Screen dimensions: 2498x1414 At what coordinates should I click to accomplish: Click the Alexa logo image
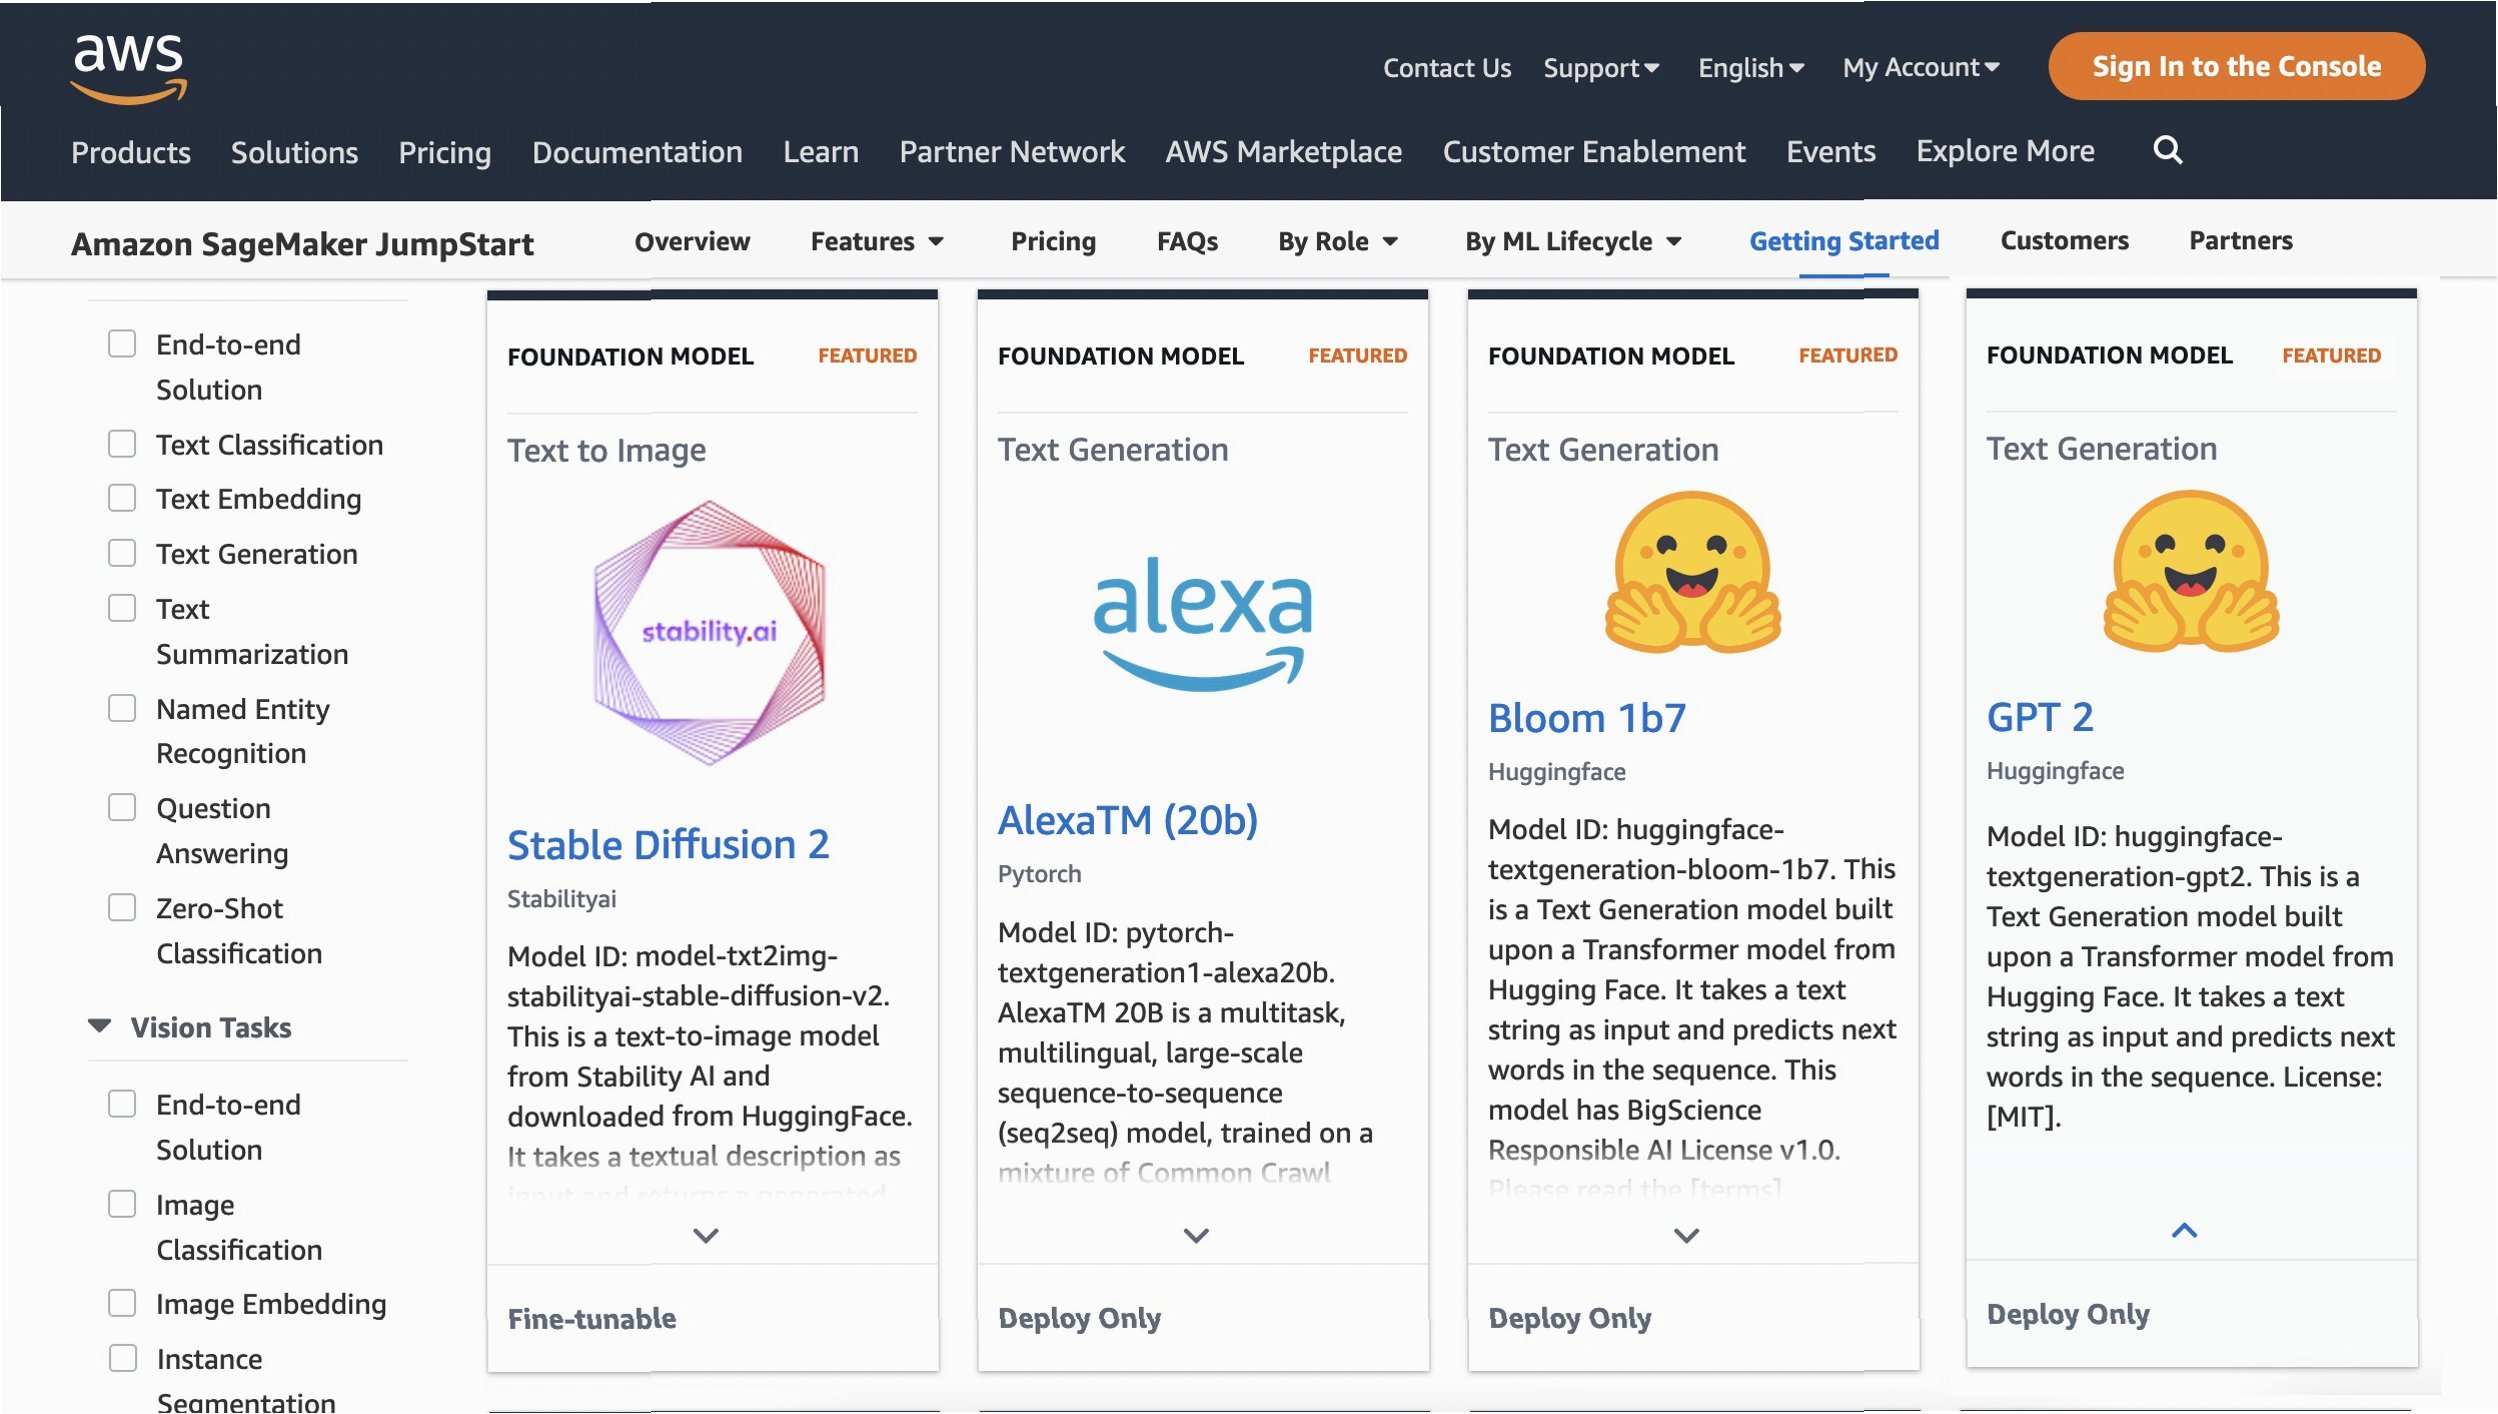point(1202,620)
